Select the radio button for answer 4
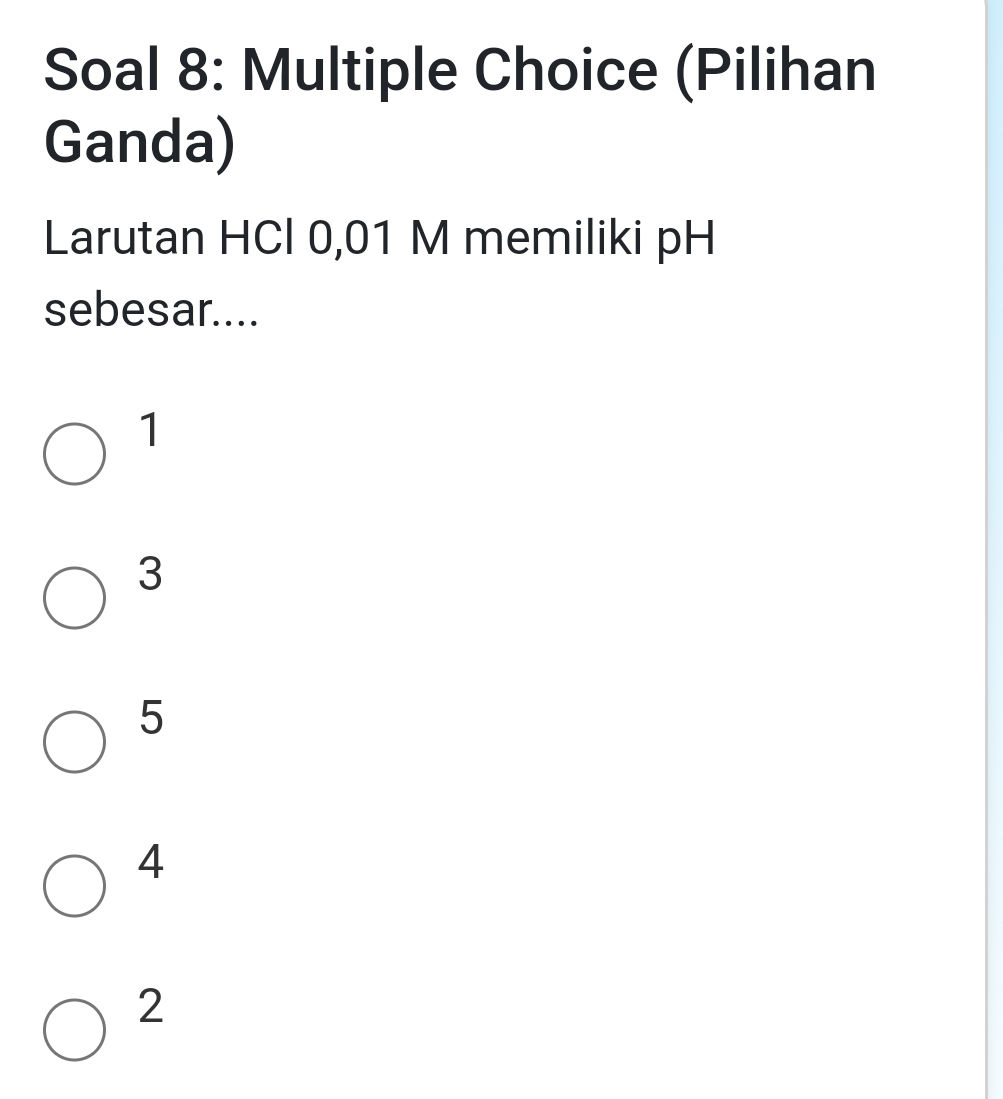The height and width of the screenshot is (1099, 1003). click(x=74, y=887)
